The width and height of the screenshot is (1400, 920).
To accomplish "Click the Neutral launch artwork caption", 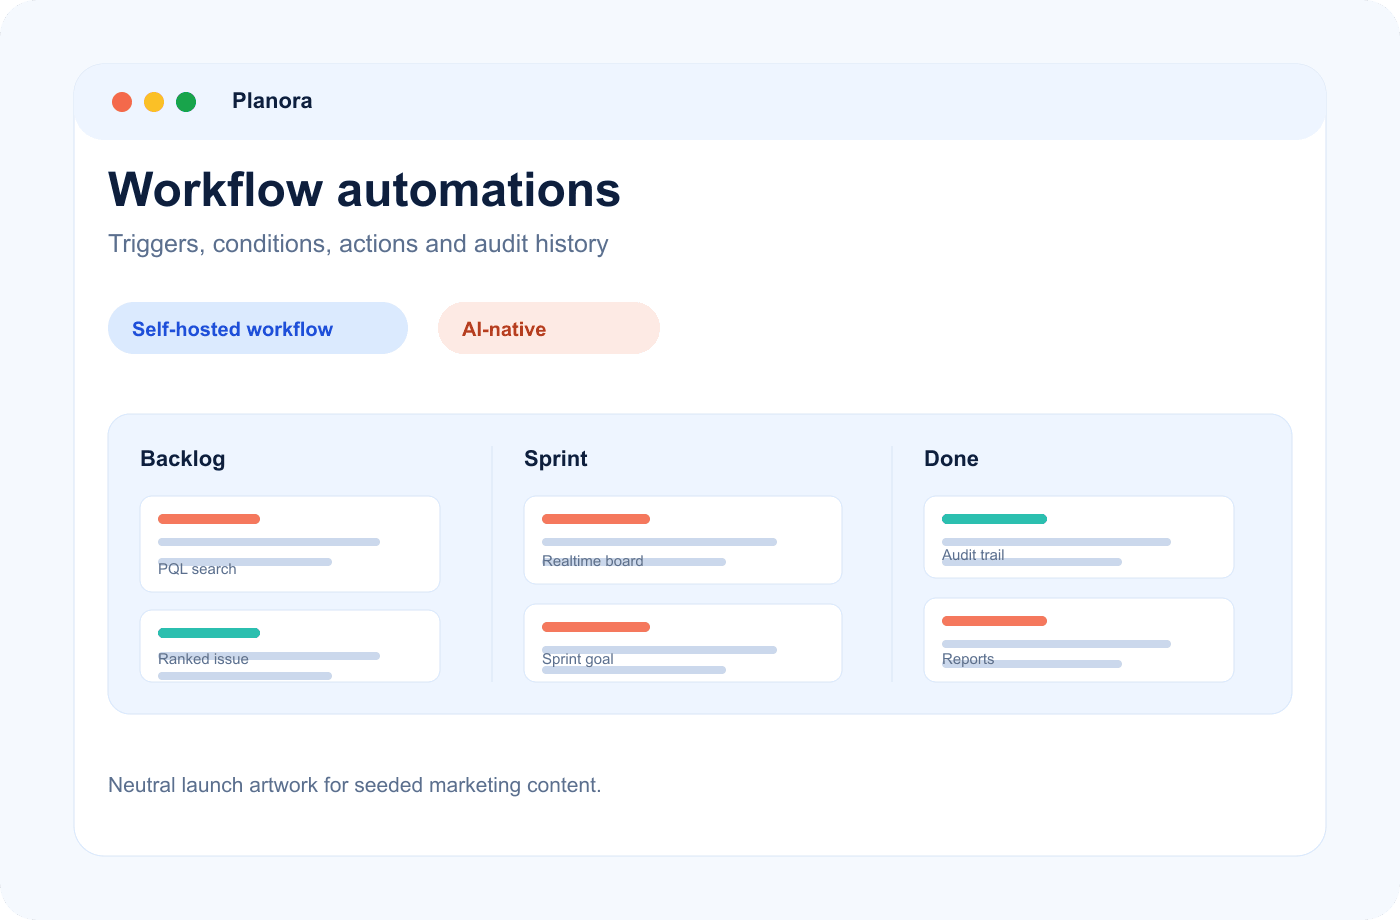I will click(355, 785).
